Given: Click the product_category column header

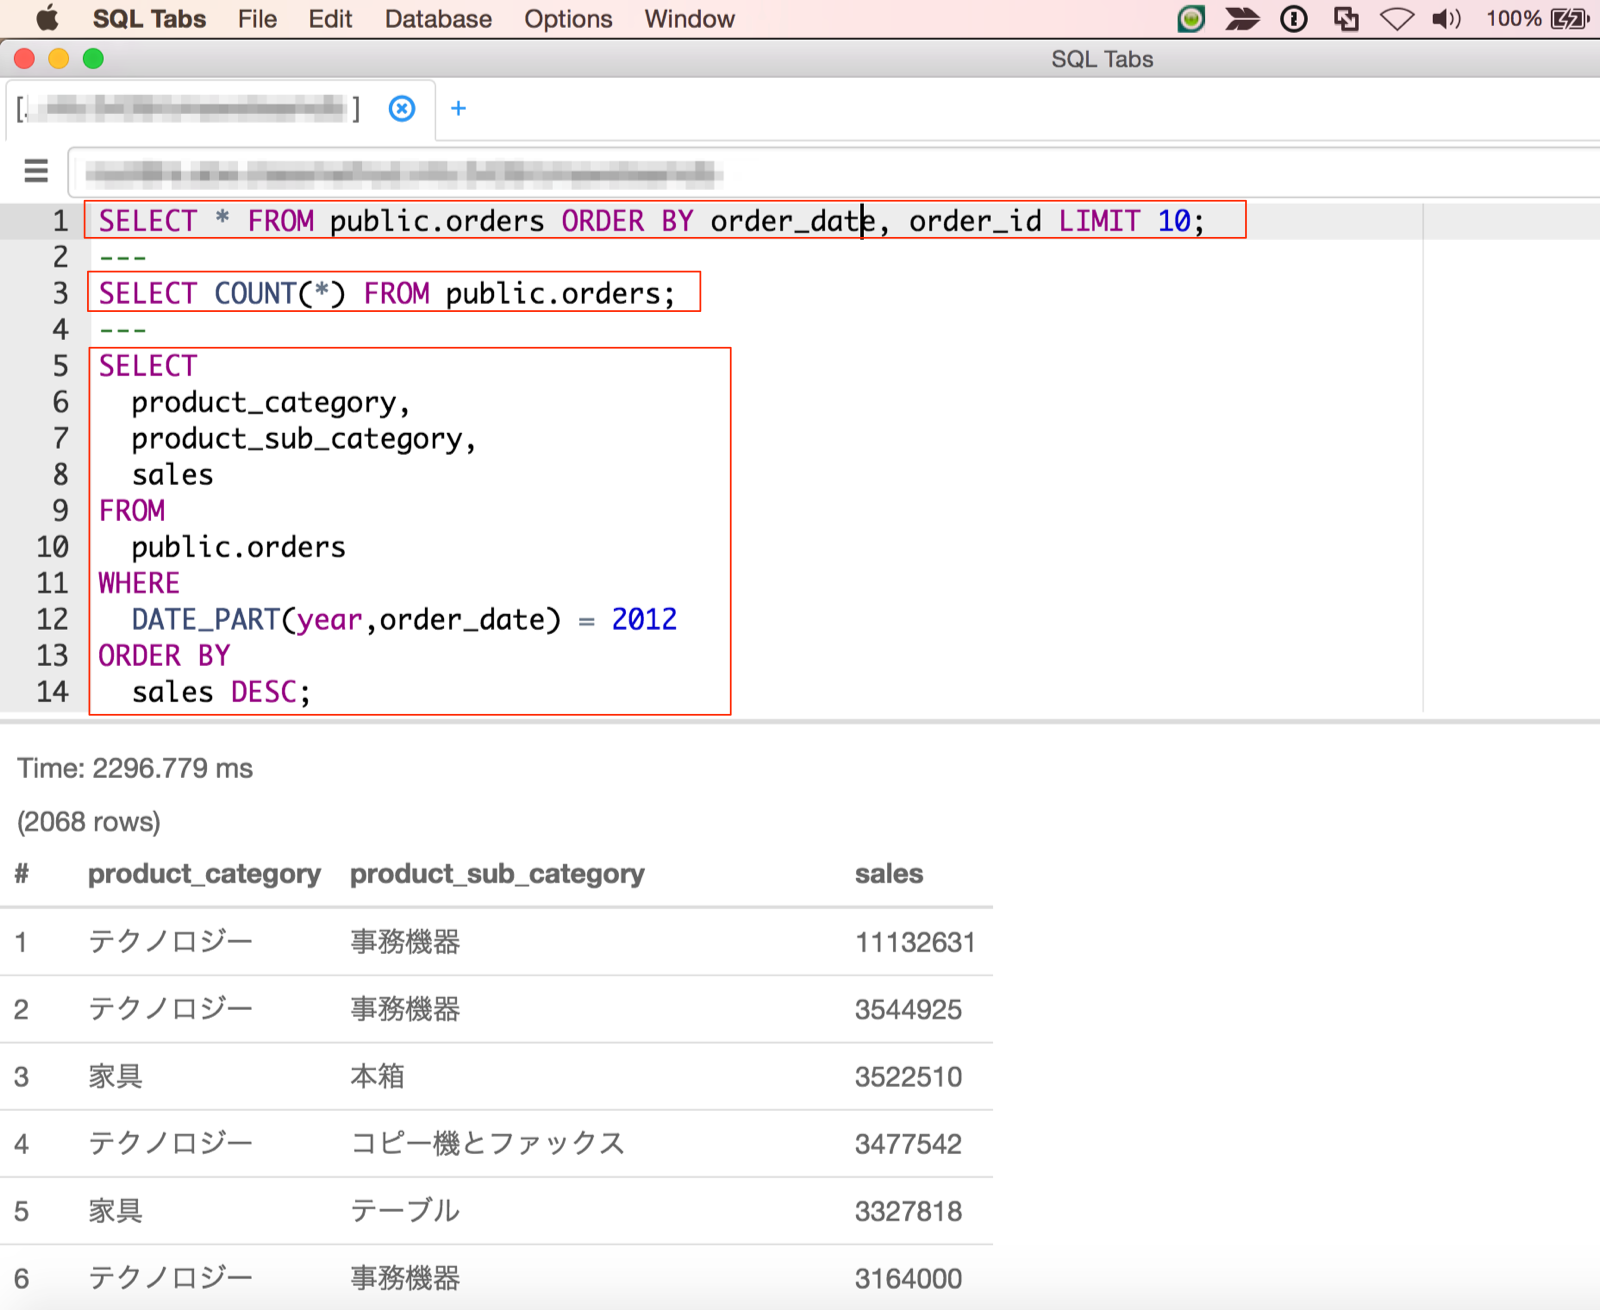Looking at the screenshot, I should tap(204, 873).
